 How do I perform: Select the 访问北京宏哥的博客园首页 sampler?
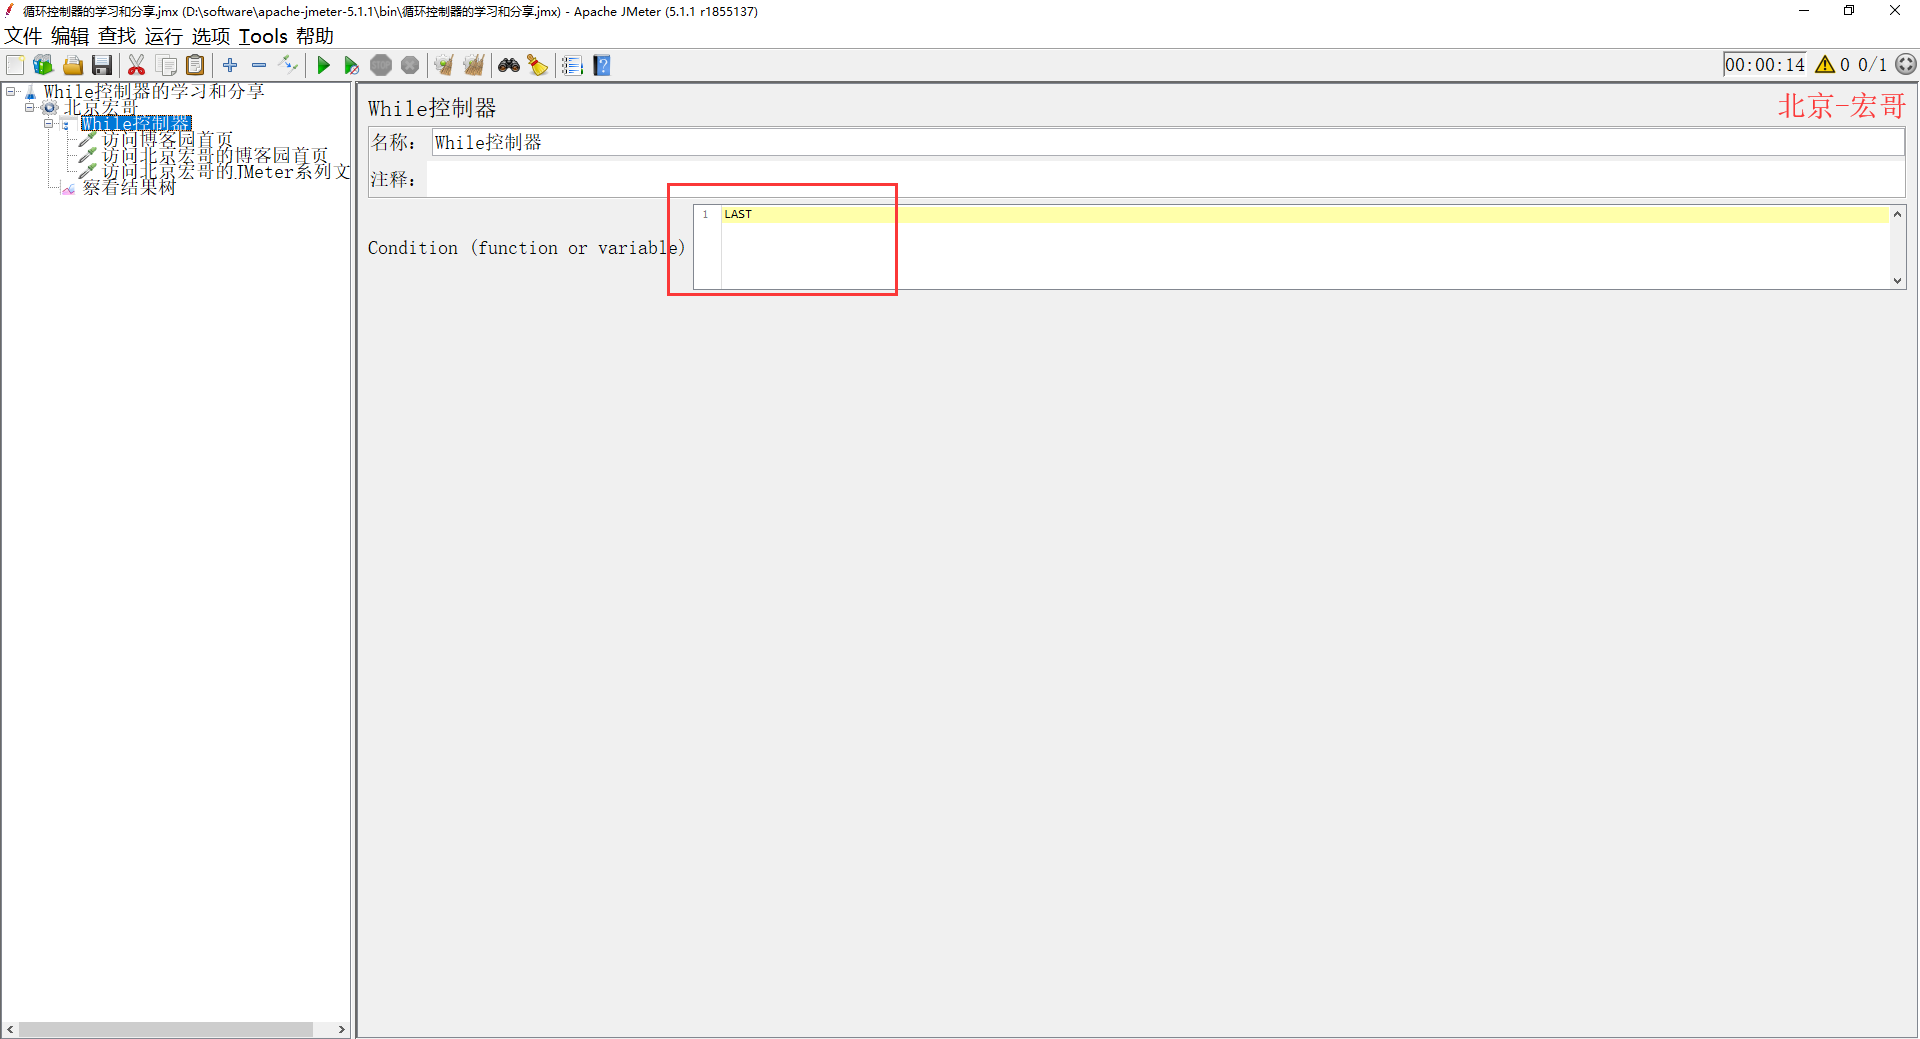point(215,155)
